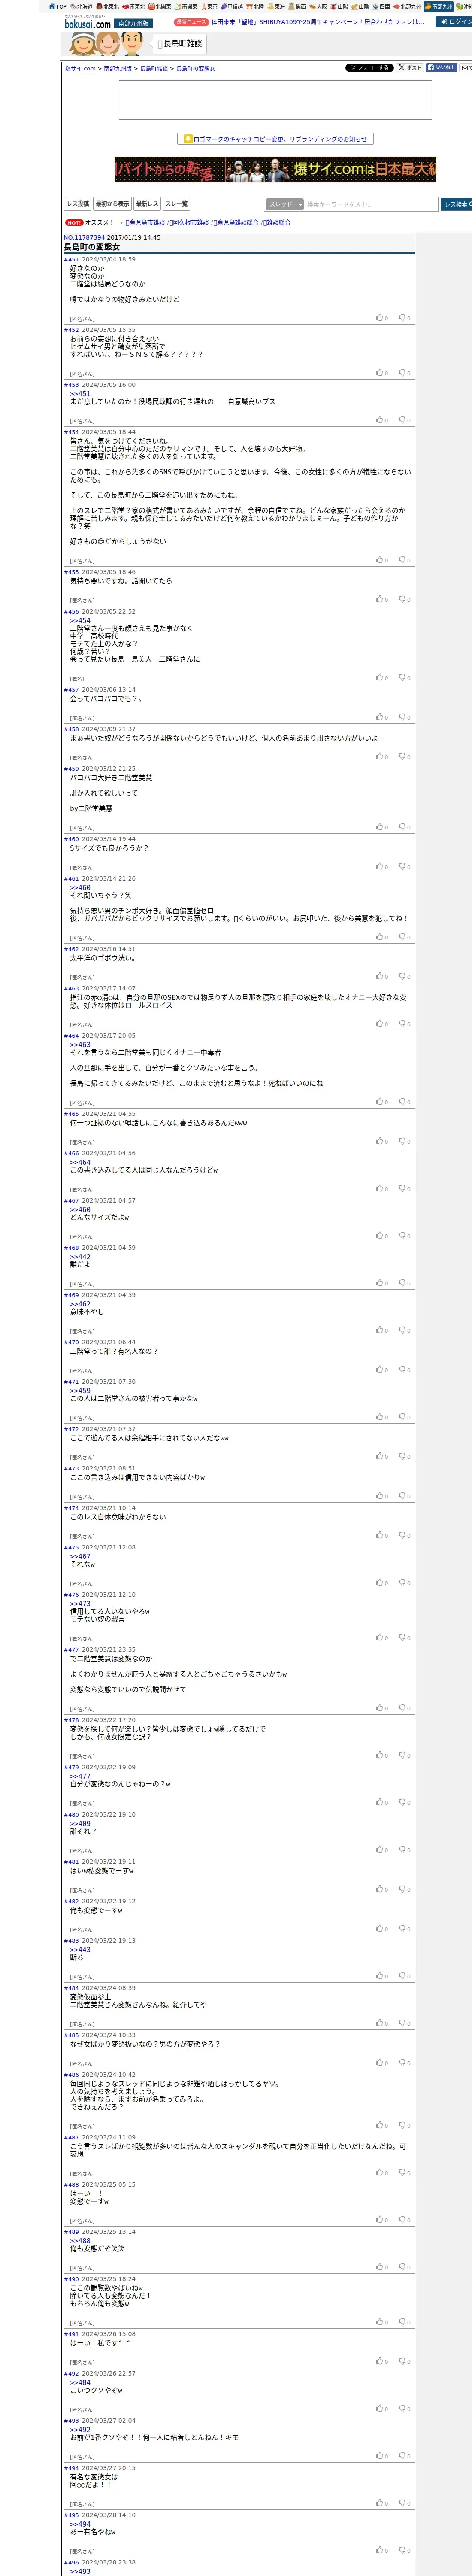Thumbs down post #493
The width and height of the screenshot is (472, 2576).
click(402, 2456)
